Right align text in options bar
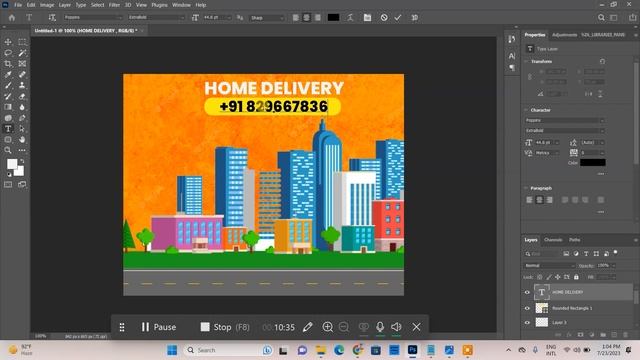This screenshot has width=640, height=360. coord(318,18)
